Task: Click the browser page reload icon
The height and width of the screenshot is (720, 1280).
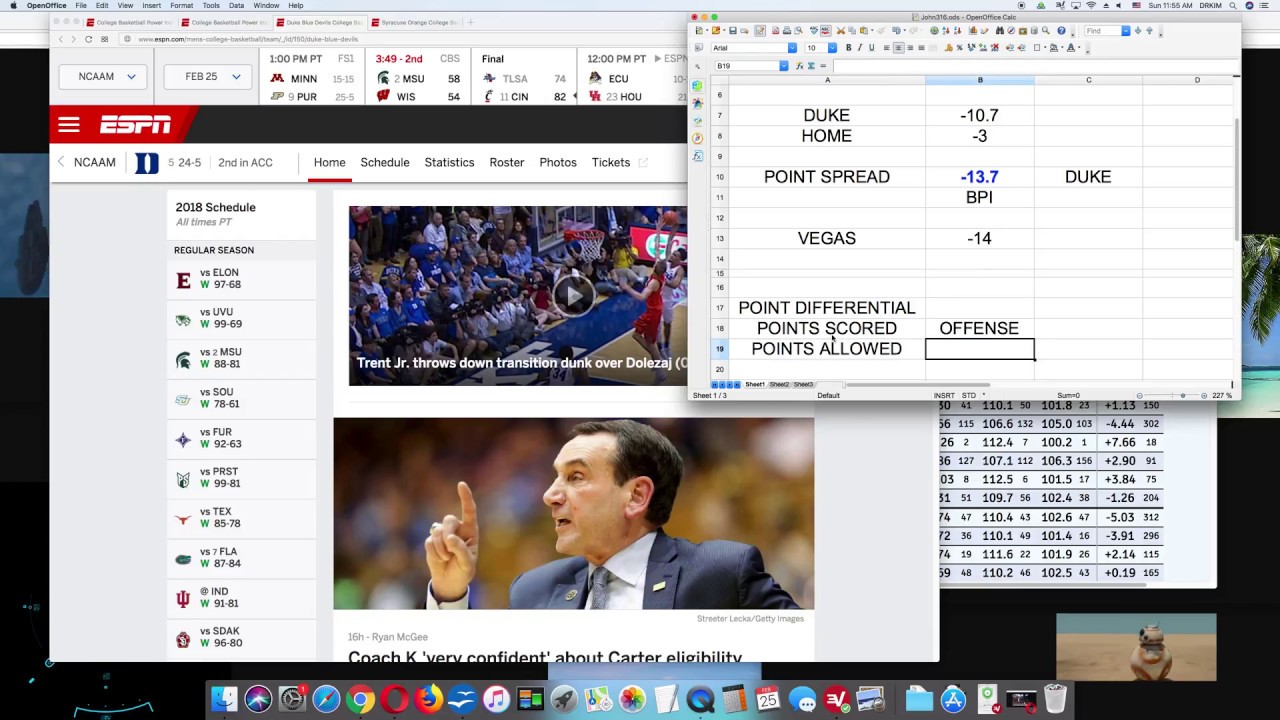Action: [88, 39]
